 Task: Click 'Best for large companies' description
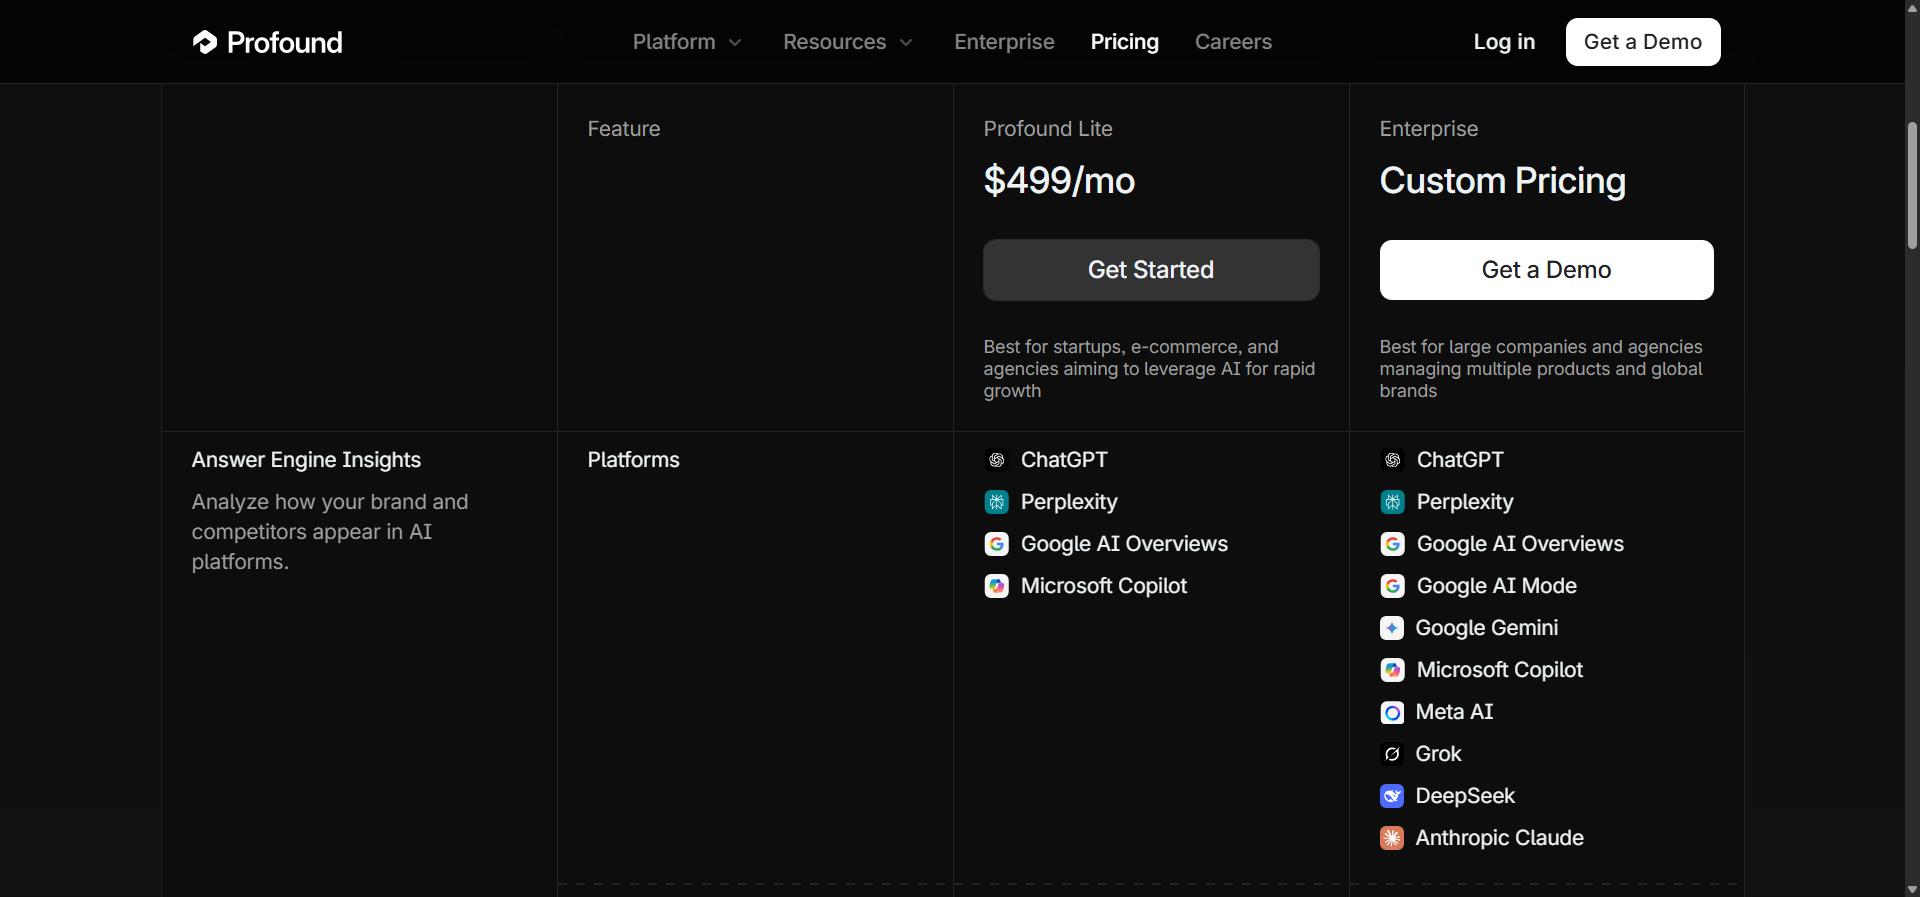[1541, 369]
